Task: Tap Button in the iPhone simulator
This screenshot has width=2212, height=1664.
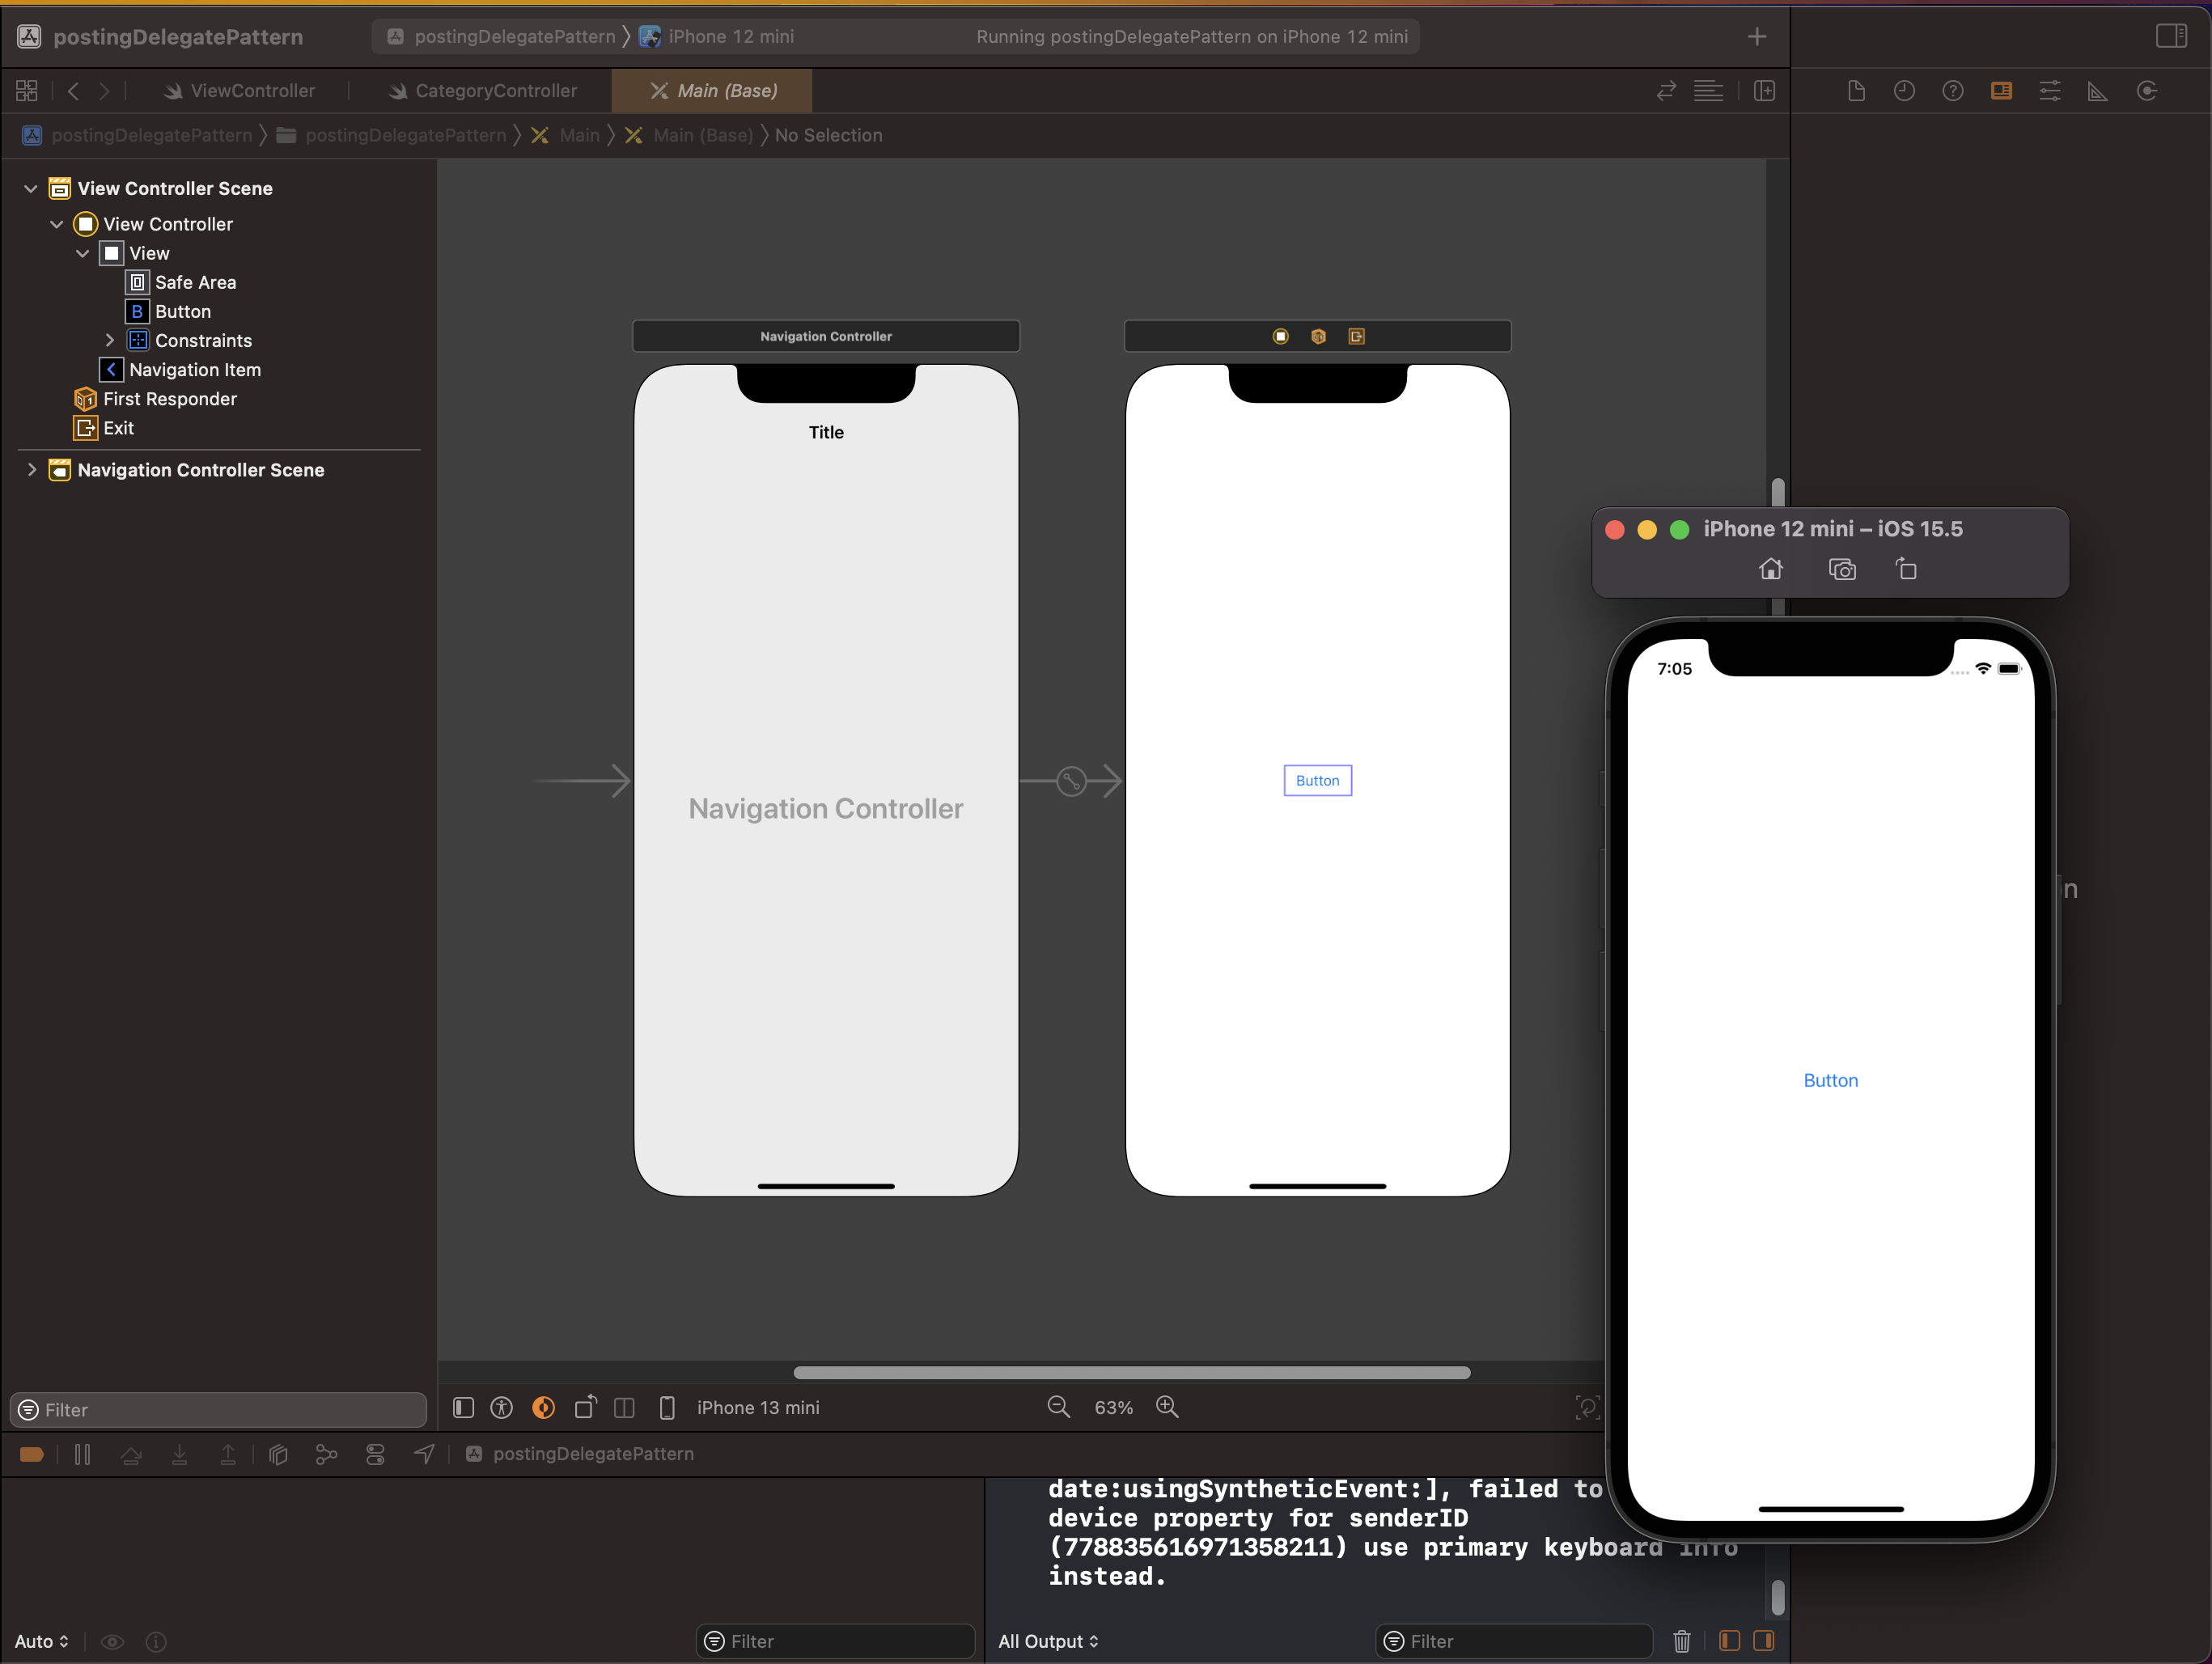Action: [x=1830, y=1080]
